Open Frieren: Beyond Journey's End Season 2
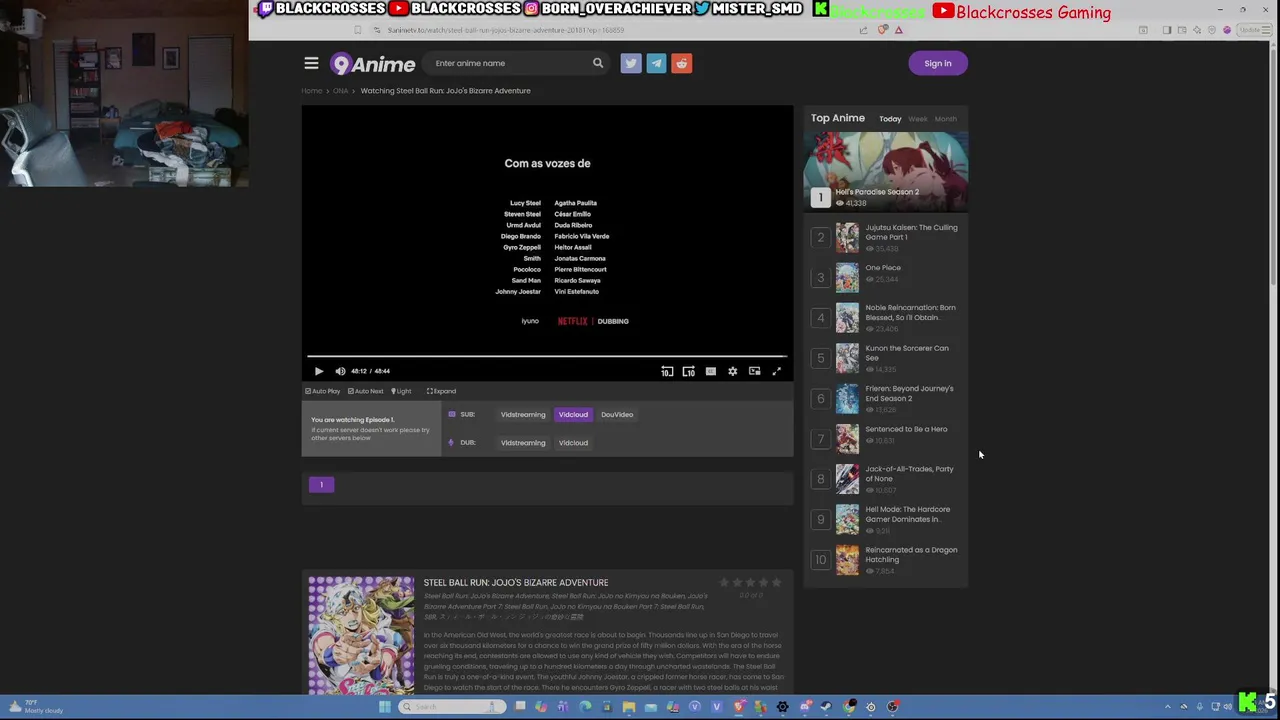The height and width of the screenshot is (720, 1280). tap(909, 393)
